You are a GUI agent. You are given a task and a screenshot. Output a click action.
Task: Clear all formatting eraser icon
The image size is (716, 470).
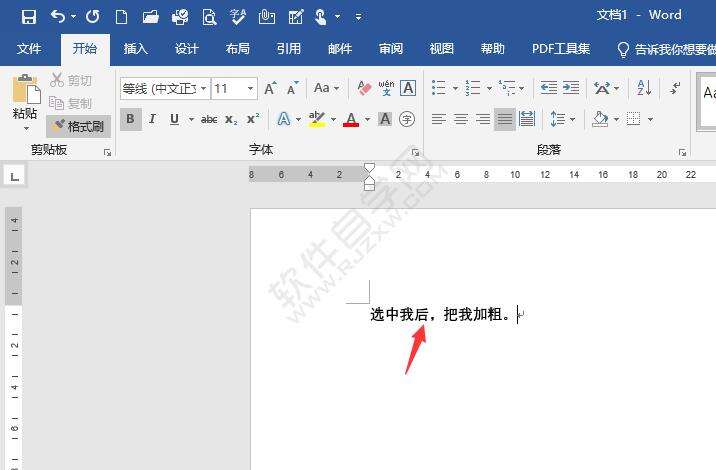click(364, 88)
